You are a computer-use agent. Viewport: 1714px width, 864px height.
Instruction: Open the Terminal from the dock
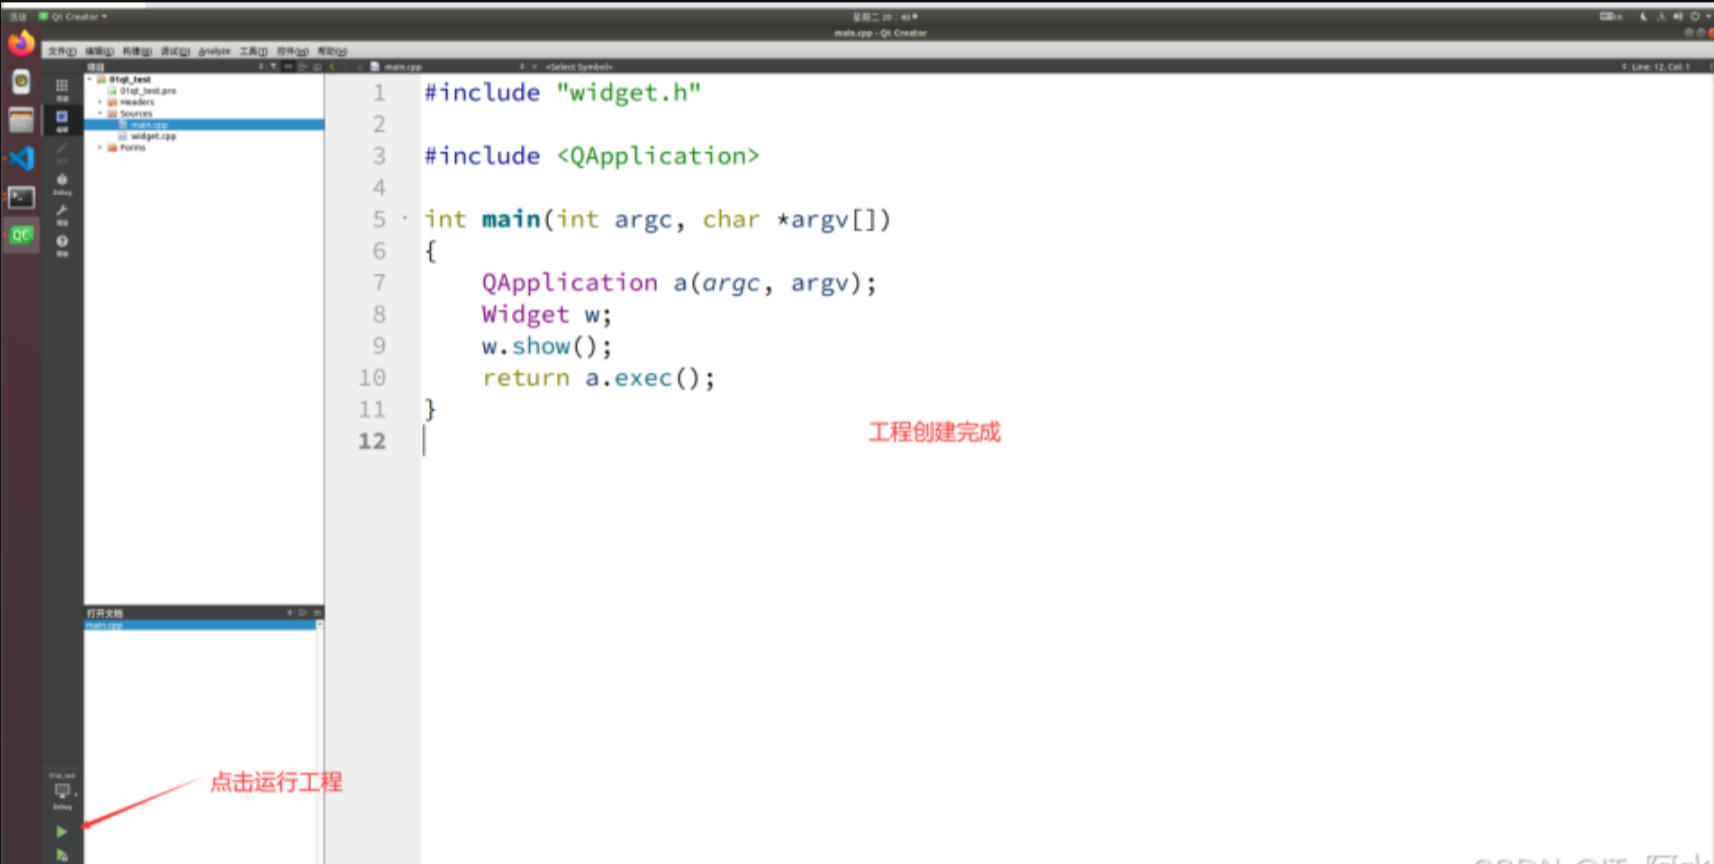pos(21,197)
